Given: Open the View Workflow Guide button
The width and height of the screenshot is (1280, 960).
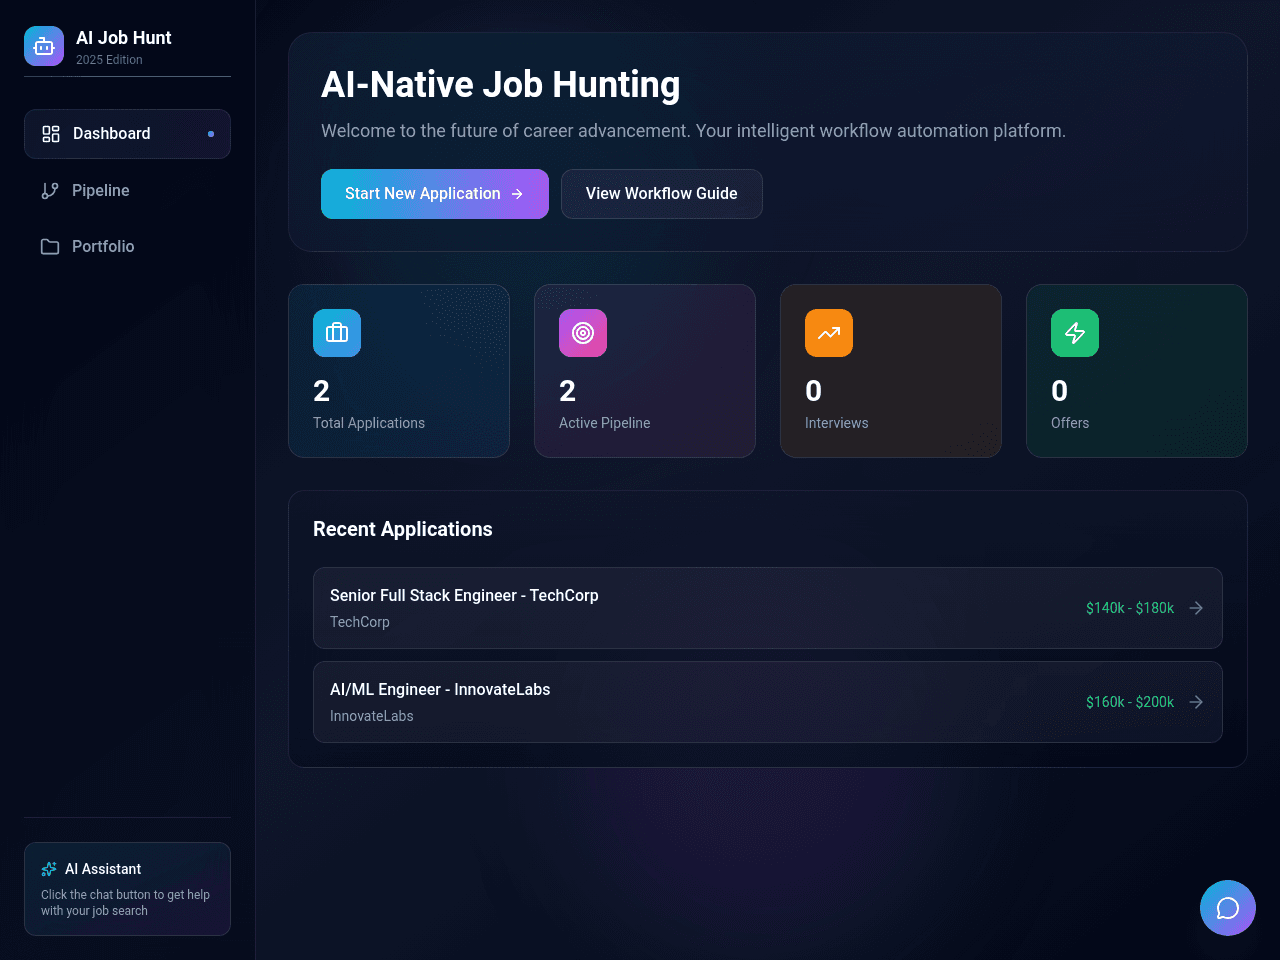Looking at the screenshot, I should pyautogui.click(x=662, y=194).
